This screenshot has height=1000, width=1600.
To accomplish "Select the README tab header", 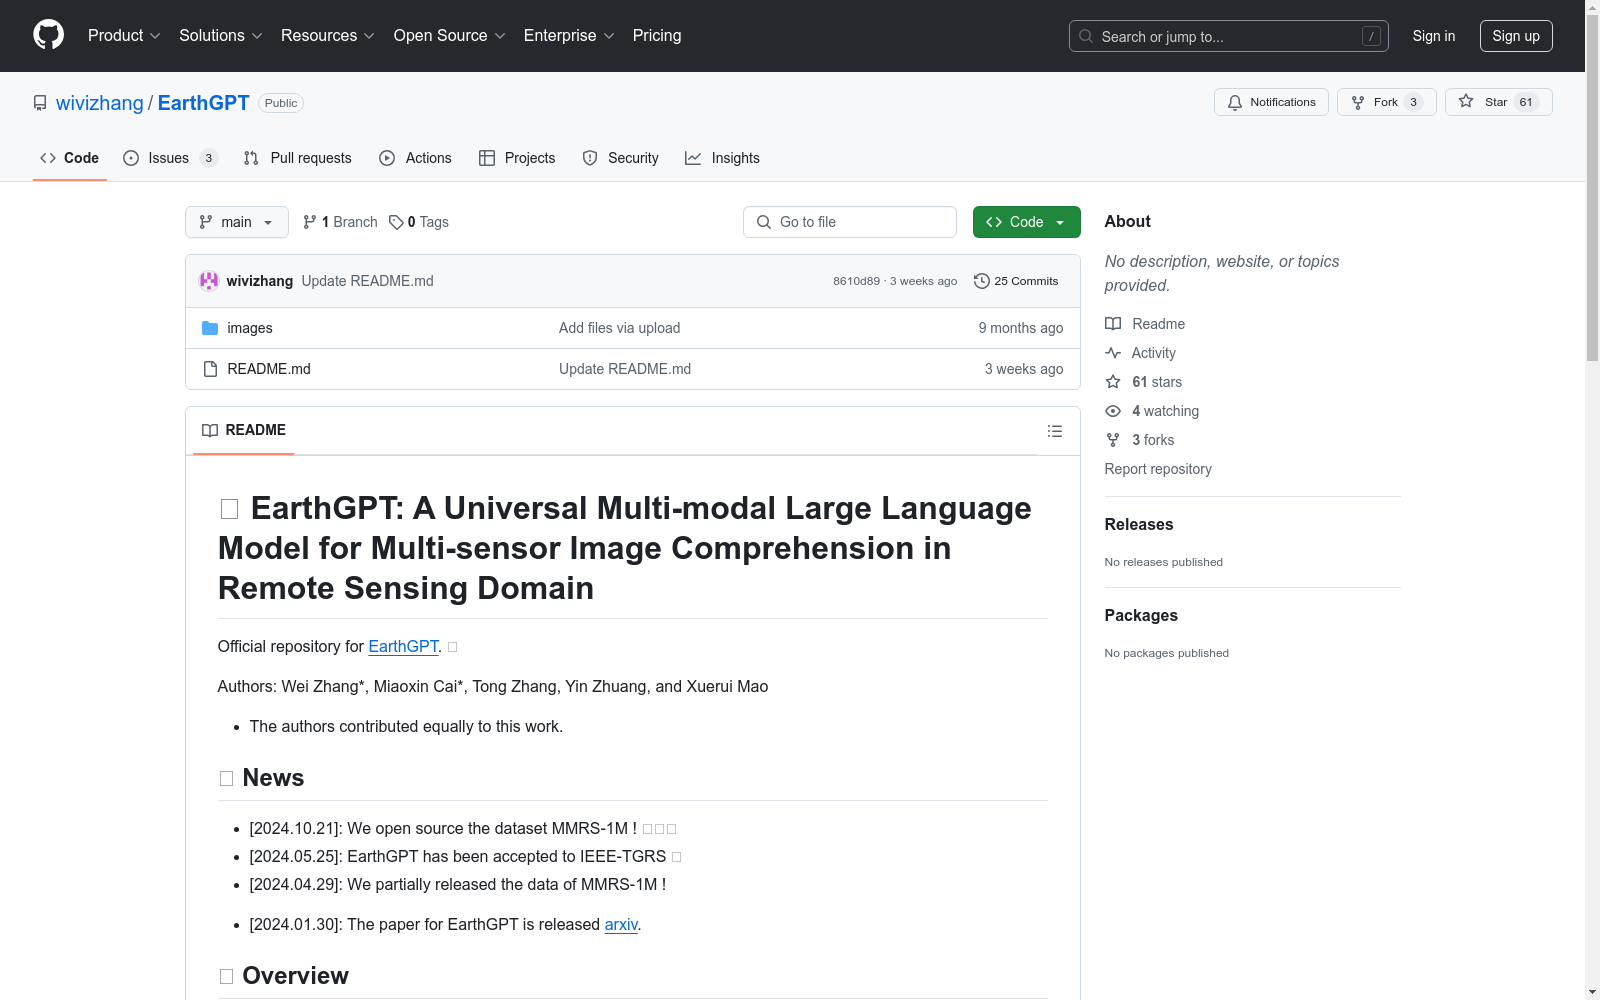I will point(244,430).
